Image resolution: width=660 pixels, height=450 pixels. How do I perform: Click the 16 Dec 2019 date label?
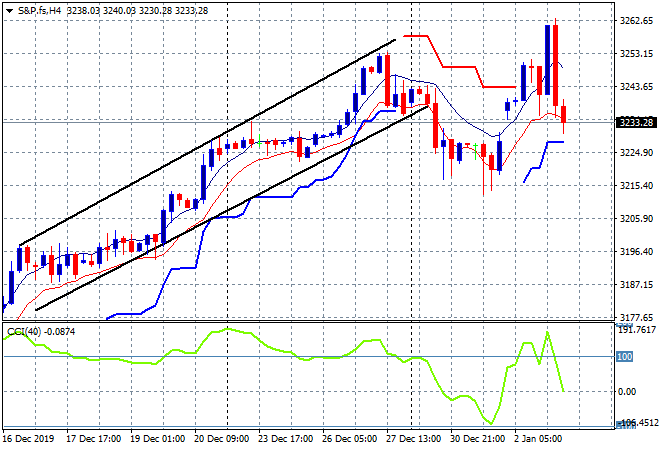(28, 439)
